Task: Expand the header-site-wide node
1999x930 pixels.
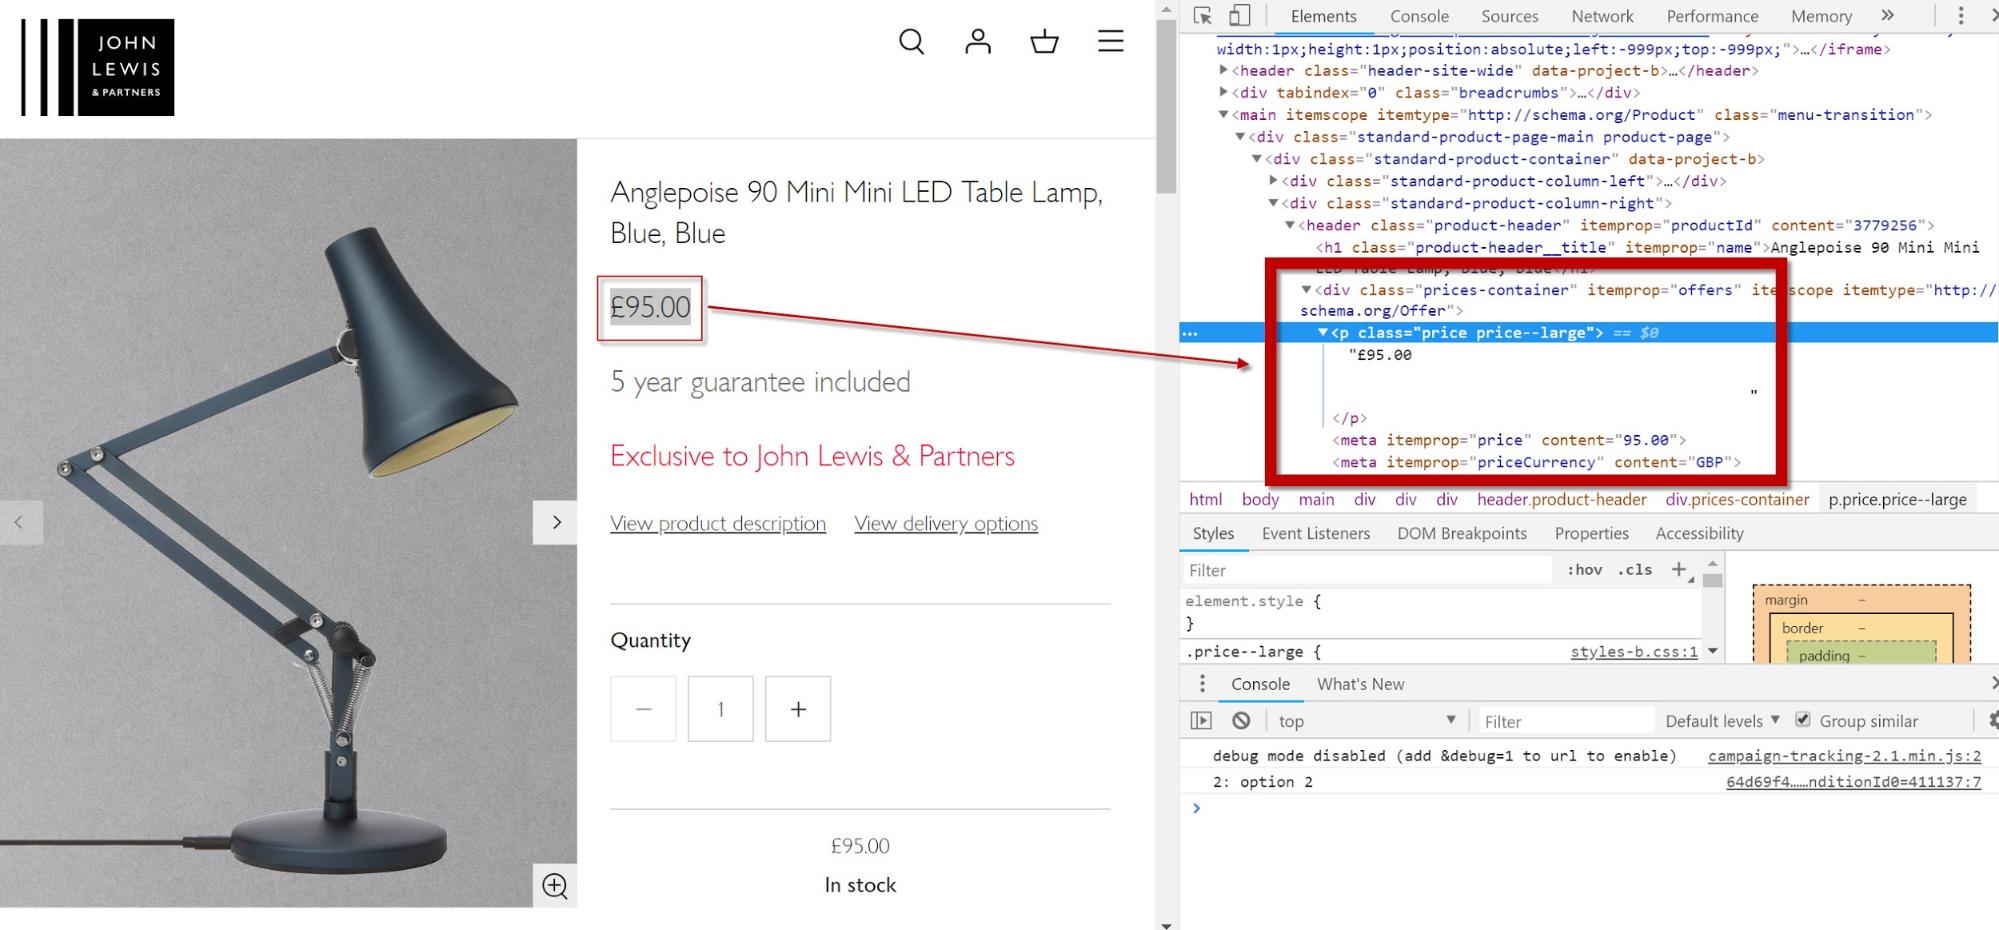Action: (x=1223, y=70)
